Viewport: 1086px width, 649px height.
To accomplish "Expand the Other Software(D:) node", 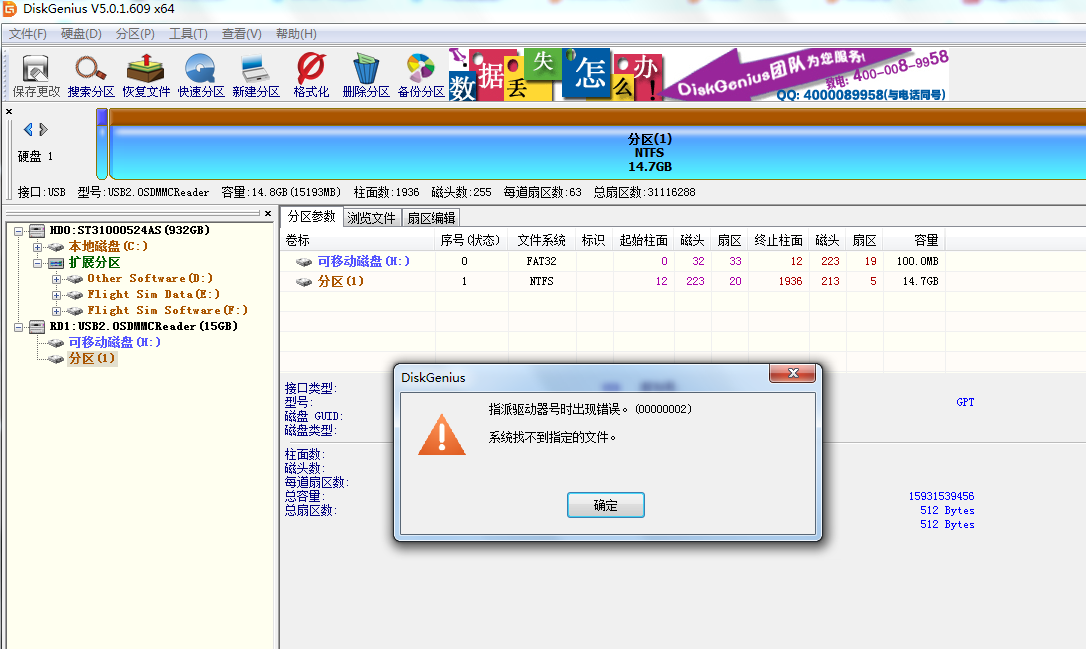I will coord(56,279).
